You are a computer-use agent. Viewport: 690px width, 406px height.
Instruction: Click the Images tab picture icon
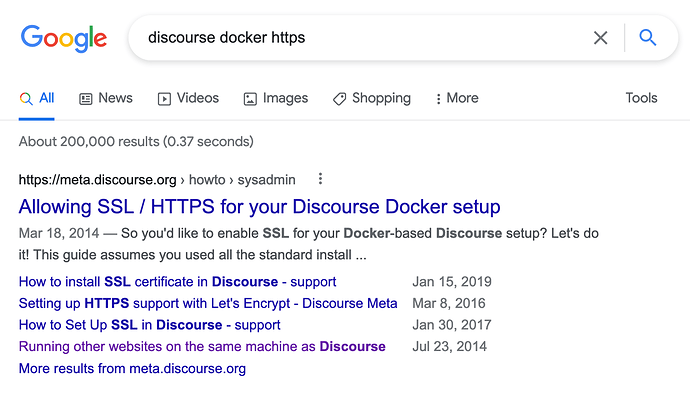point(250,99)
